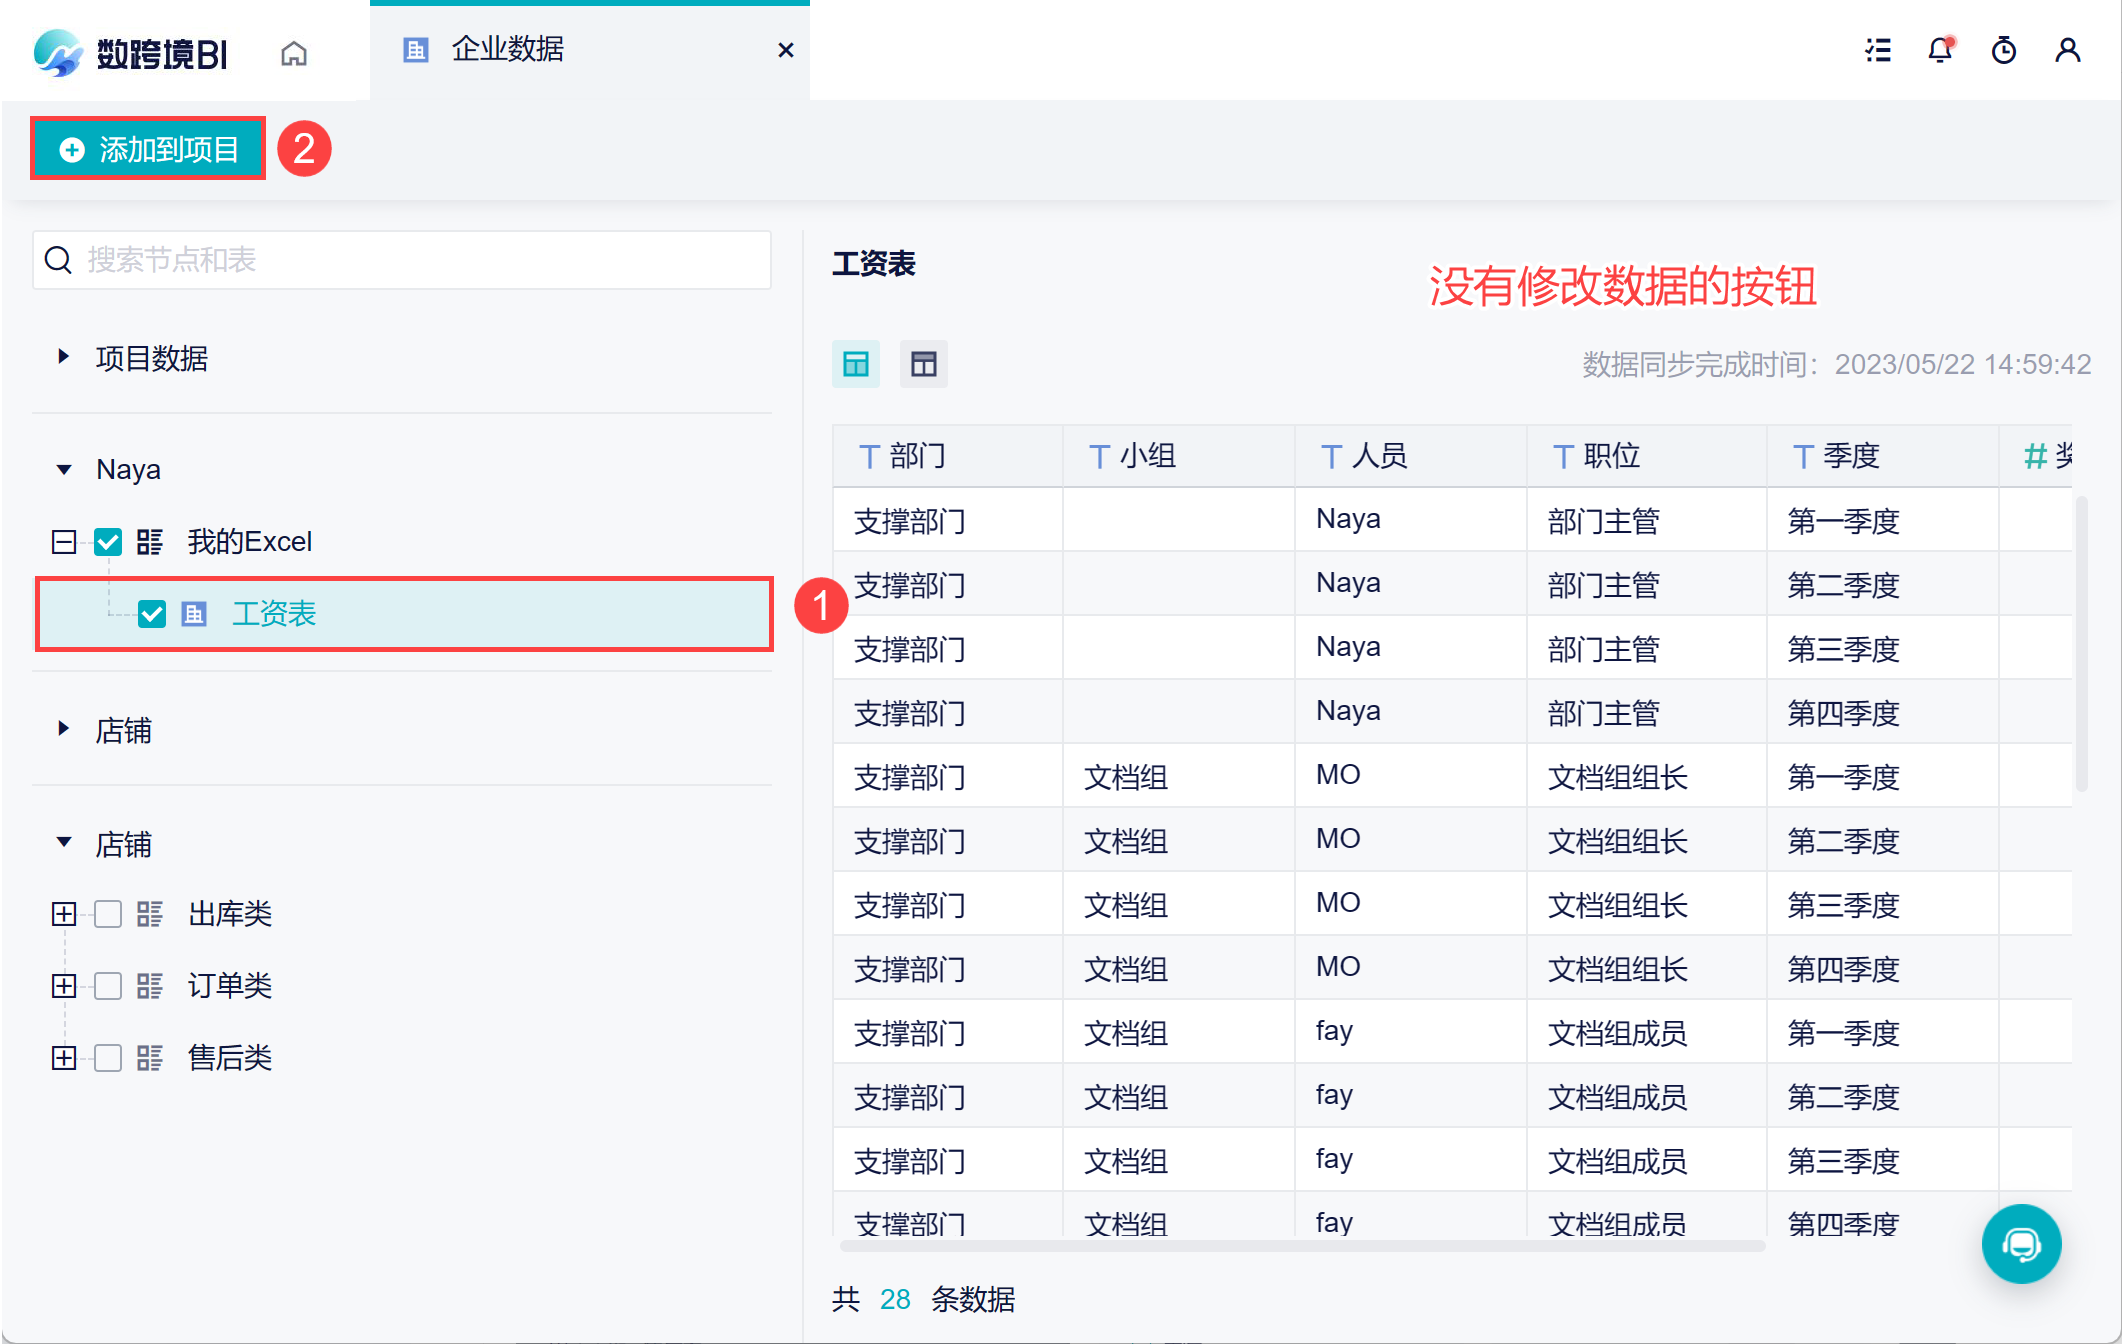2122x1344 pixels.
Task: Select 售后类 in the tree
Action: pos(230,1058)
